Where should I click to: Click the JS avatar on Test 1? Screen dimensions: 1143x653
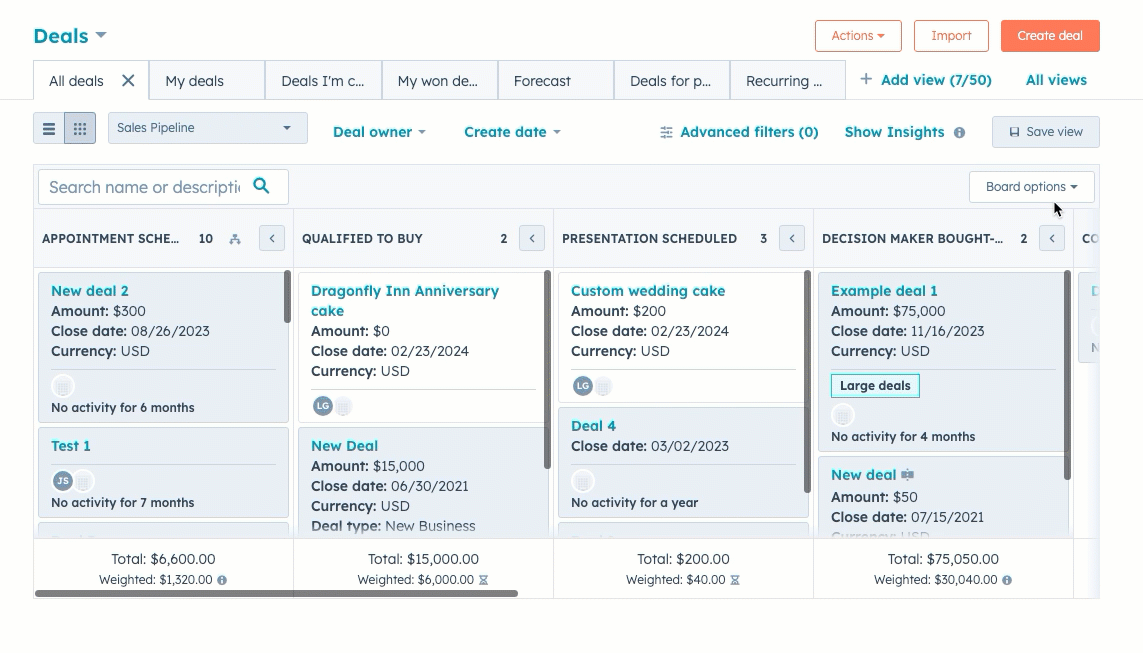(62, 481)
